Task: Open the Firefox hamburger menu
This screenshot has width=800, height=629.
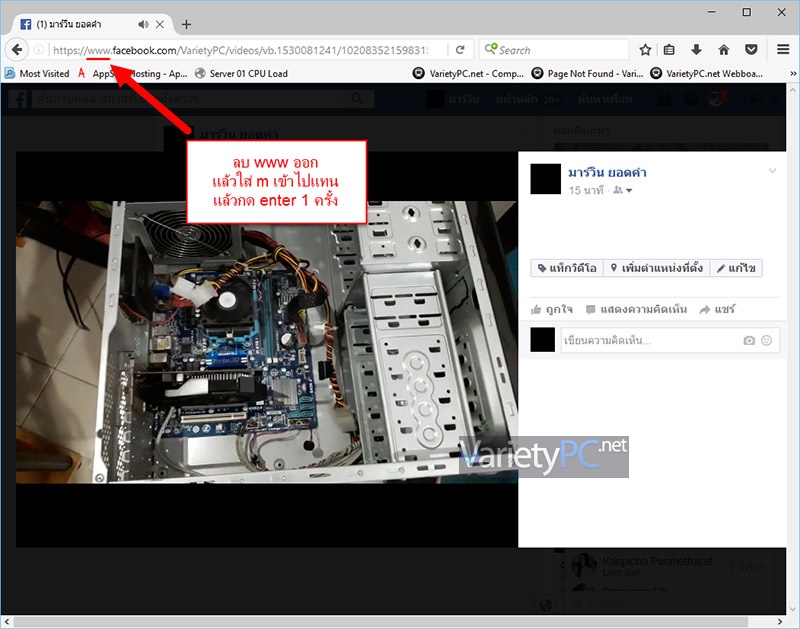Action: (x=783, y=49)
